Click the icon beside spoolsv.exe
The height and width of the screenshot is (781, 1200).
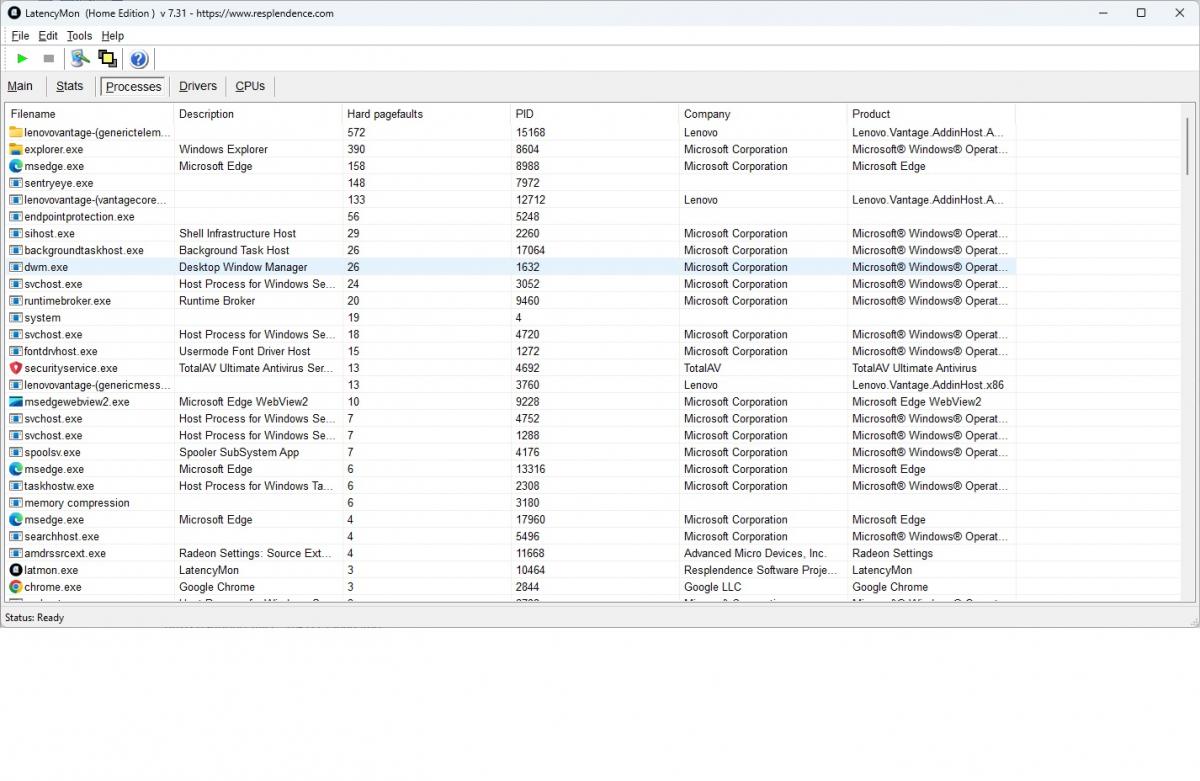tap(16, 452)
